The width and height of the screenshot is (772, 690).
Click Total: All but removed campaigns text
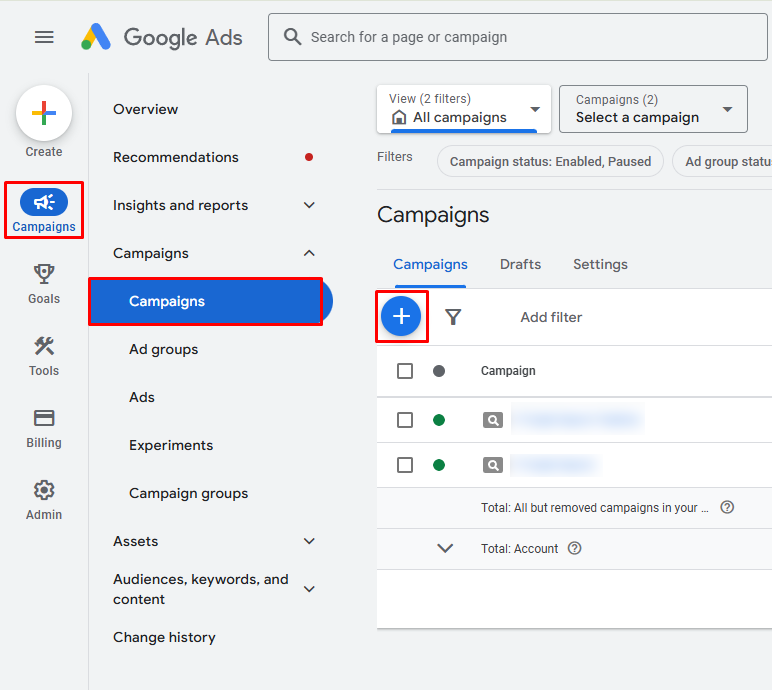point(594,508)
